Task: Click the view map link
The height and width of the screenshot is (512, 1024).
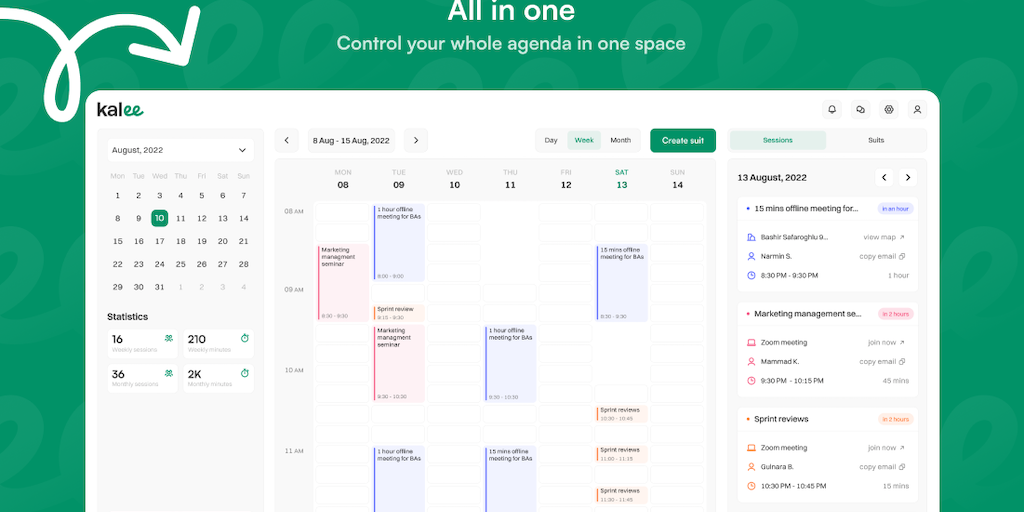Action: coord(883,237)
